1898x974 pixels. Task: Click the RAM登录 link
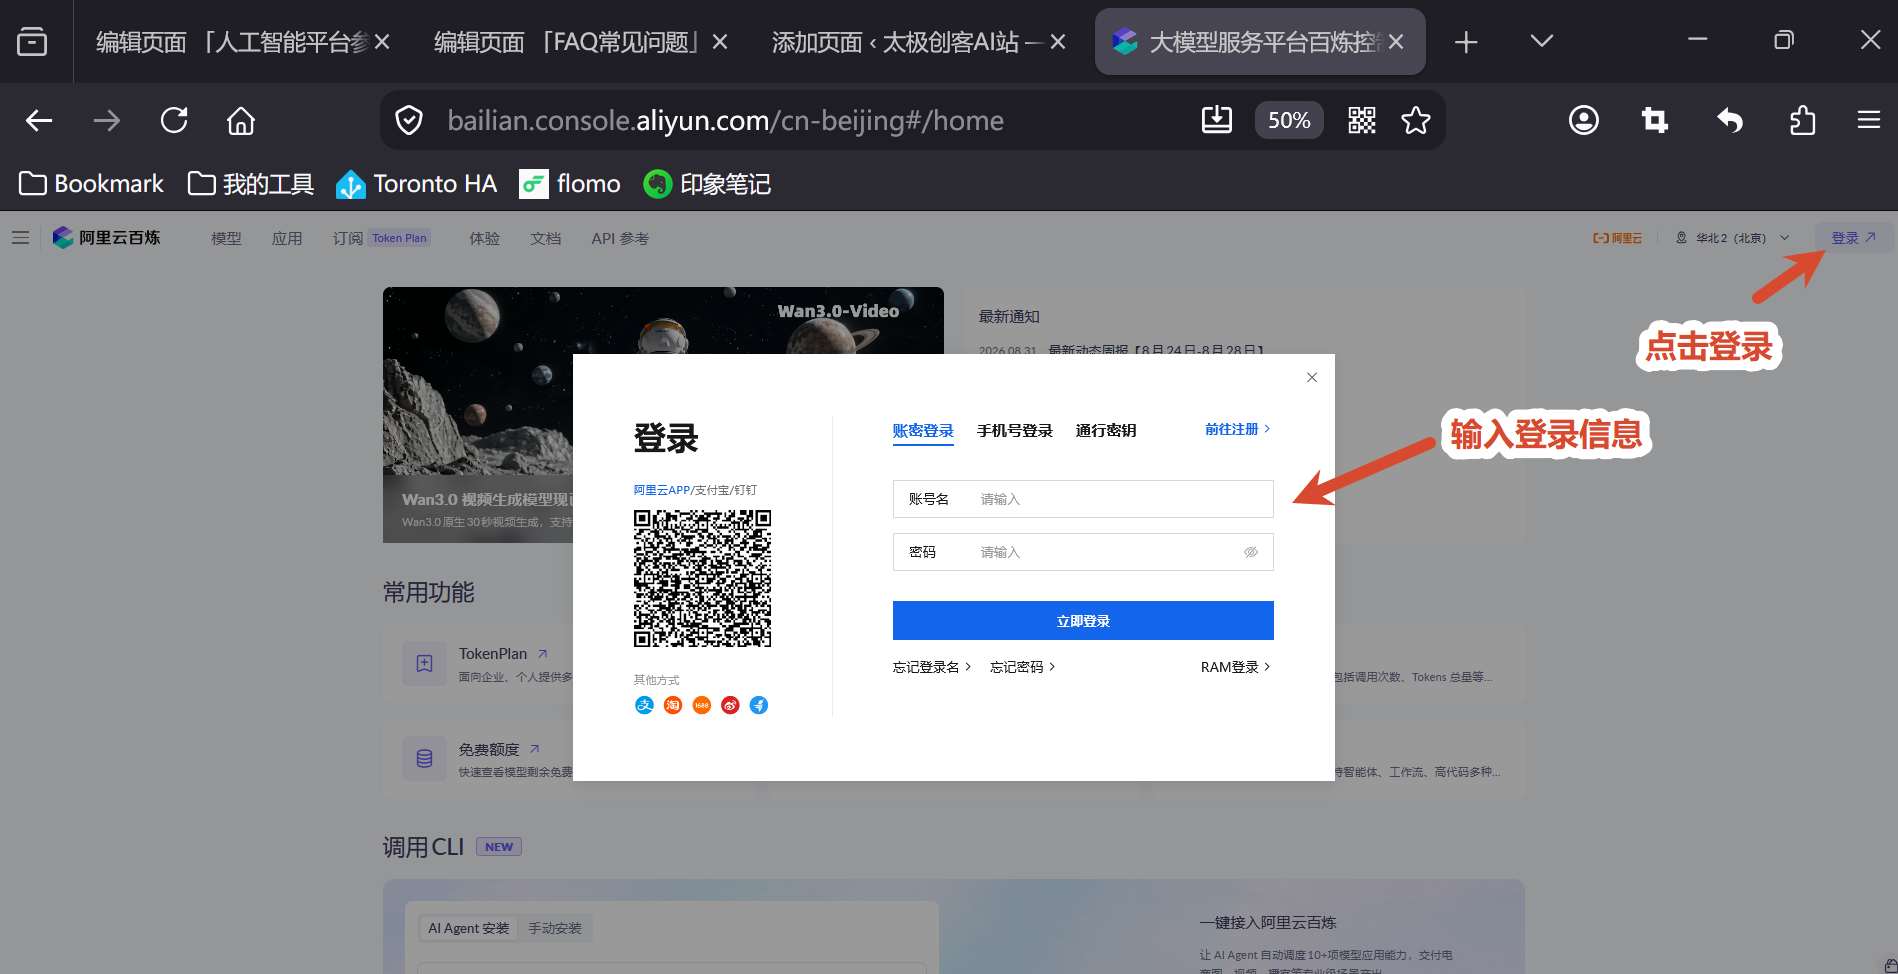[1235, 667]
